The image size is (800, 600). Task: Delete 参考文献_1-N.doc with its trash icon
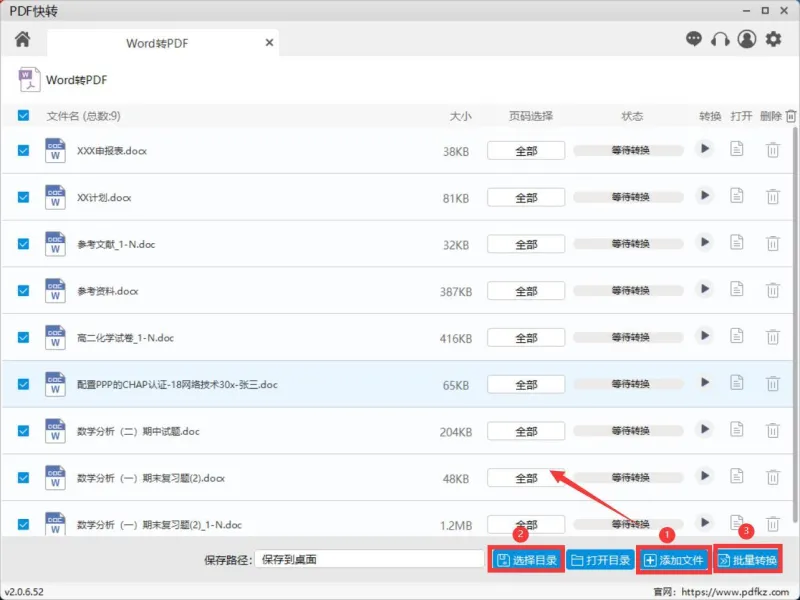coord(773,243)
